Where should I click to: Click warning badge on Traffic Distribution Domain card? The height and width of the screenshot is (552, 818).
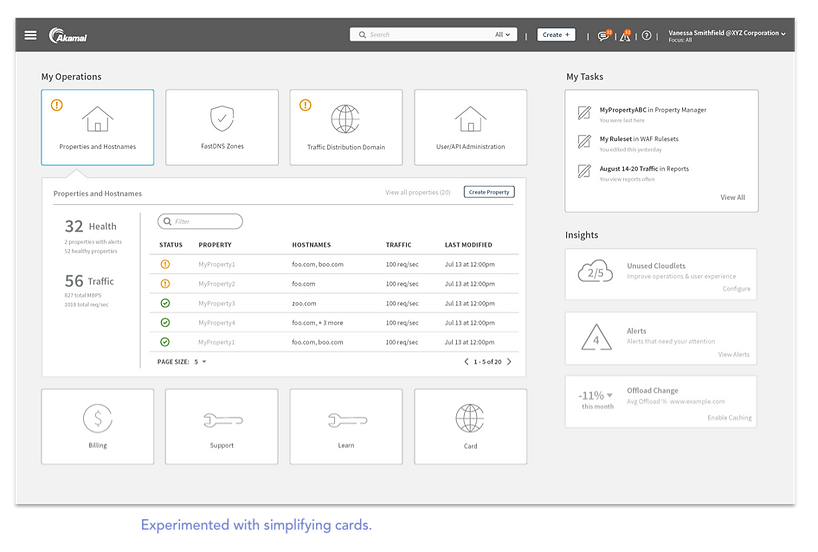pyautogui.click(x=305, y=105)
